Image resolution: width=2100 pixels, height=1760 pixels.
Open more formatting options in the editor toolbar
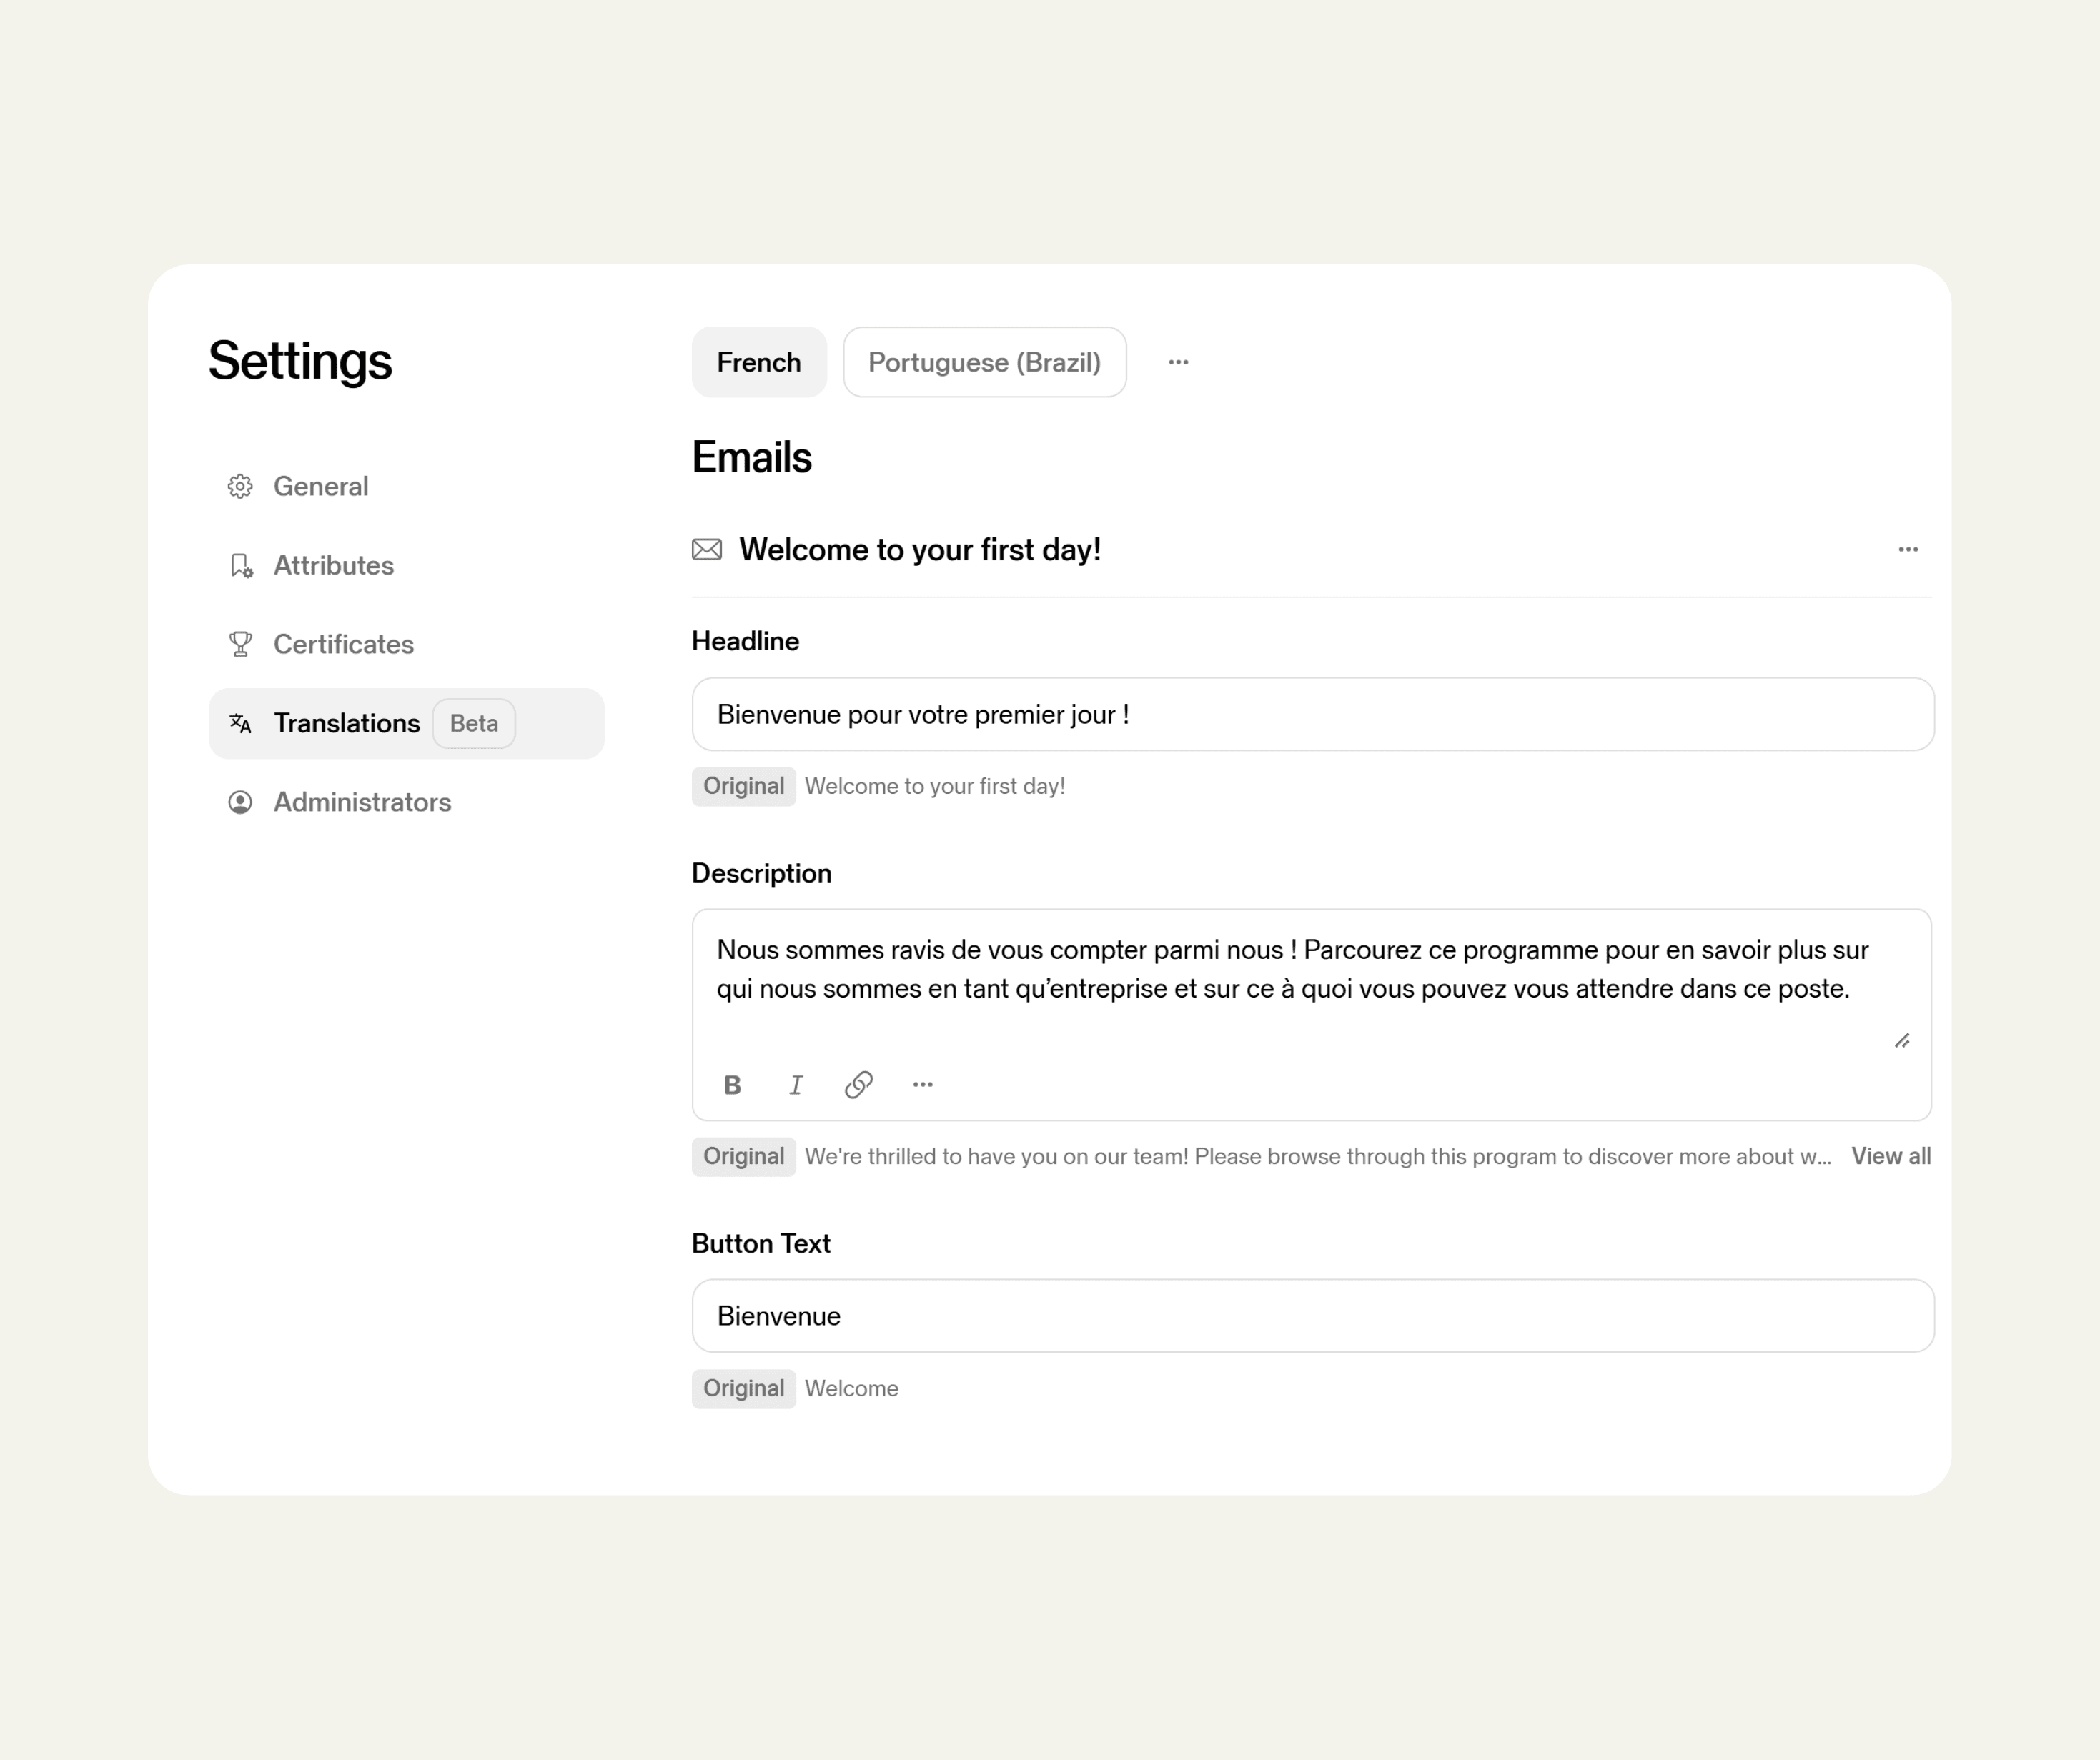click(923, 1085)
